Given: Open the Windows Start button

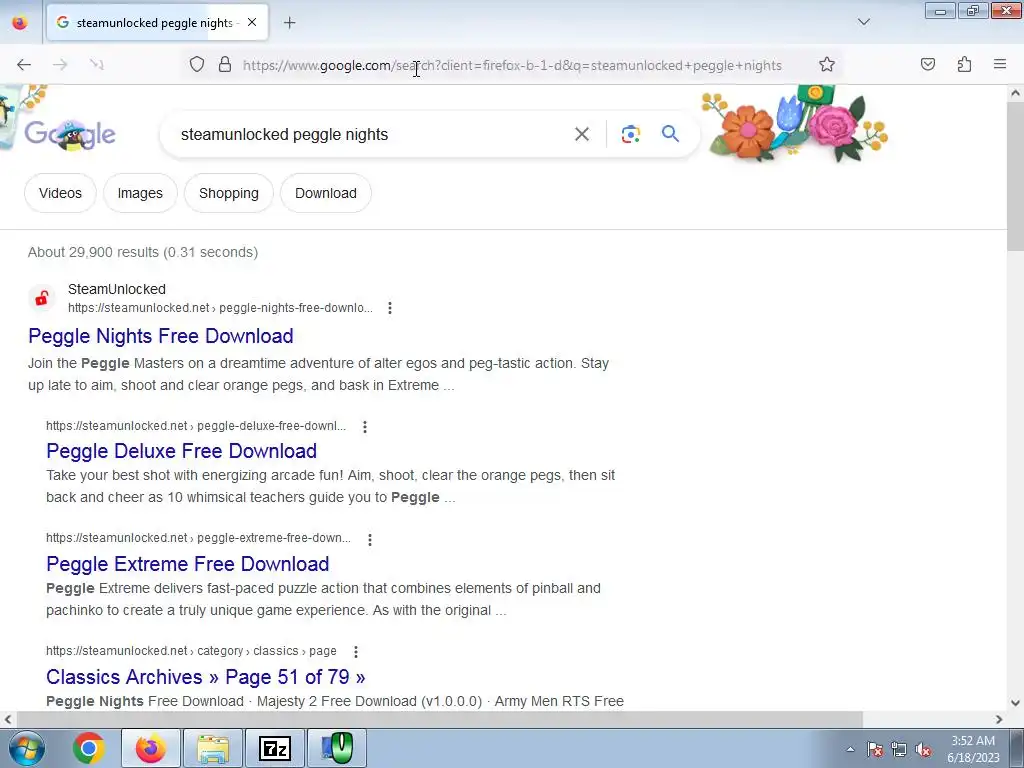Looking at the screenshot, I should tap(27, 748).
